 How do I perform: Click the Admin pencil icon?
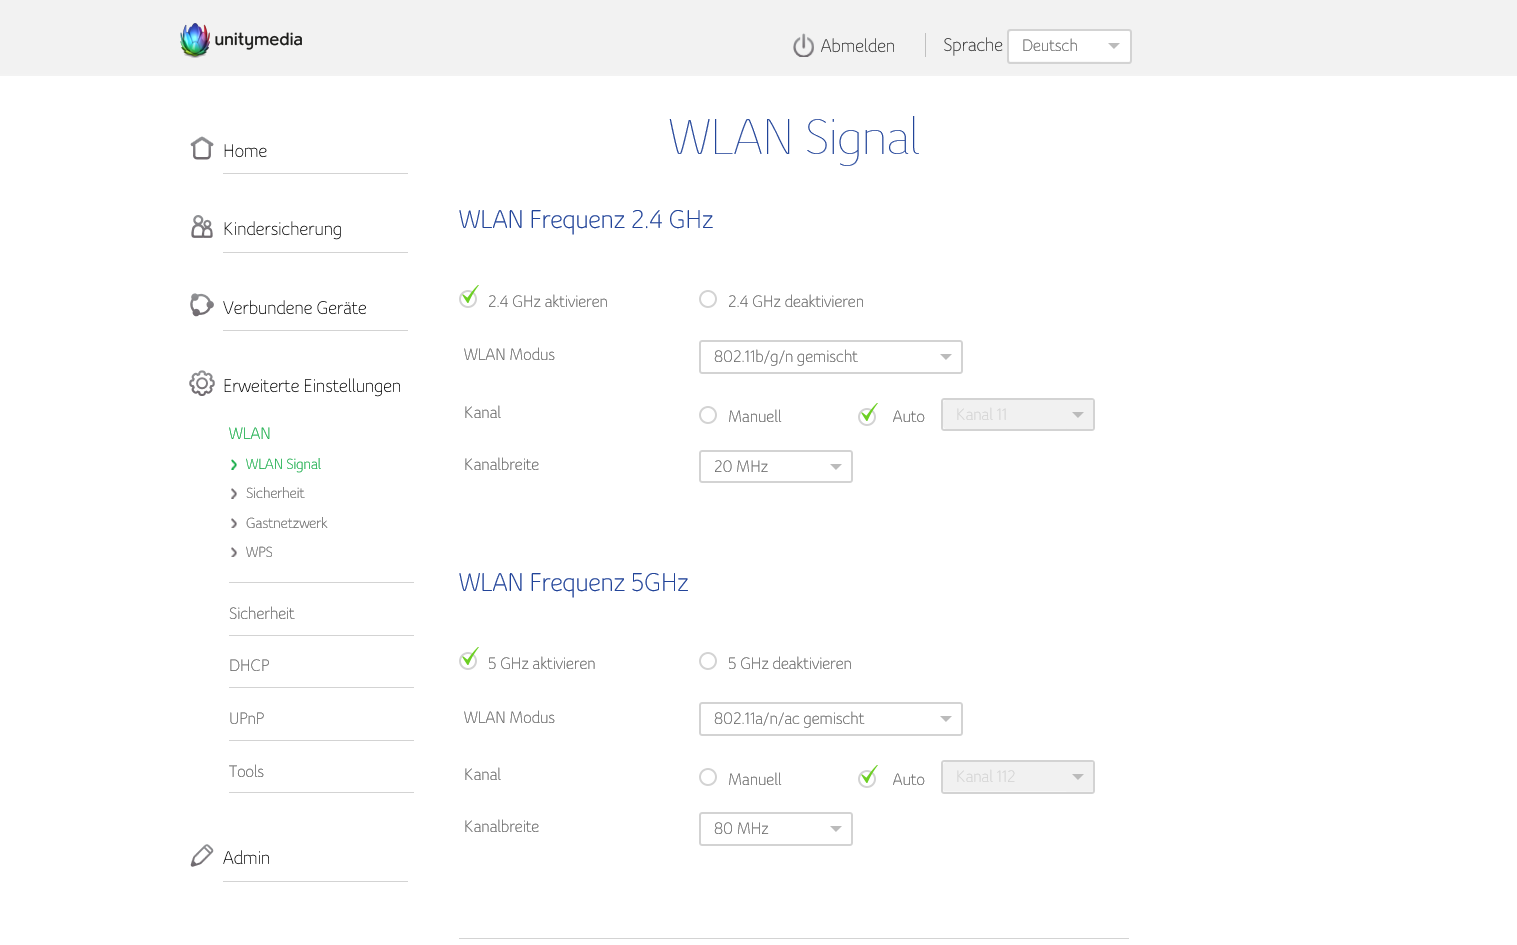202,856
